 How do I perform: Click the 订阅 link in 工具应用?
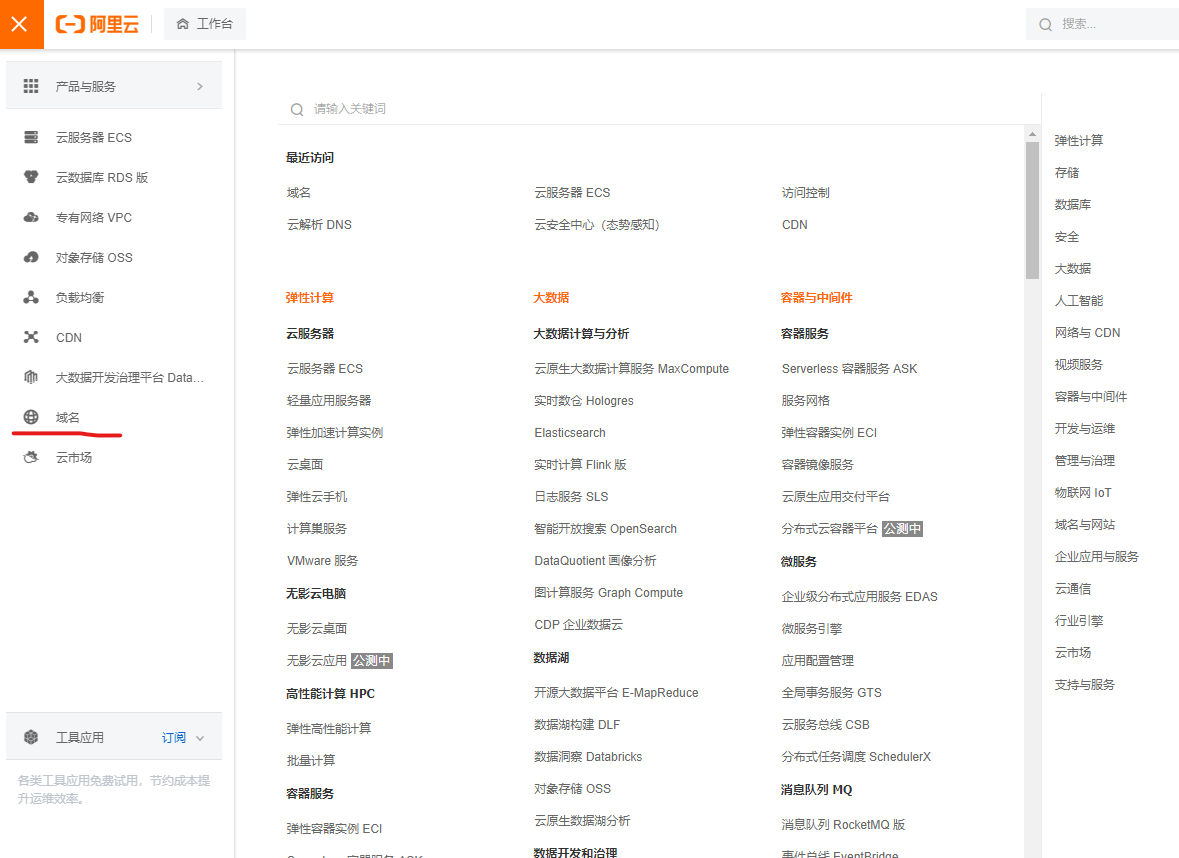pyautogui.click(x=174, y=738)
